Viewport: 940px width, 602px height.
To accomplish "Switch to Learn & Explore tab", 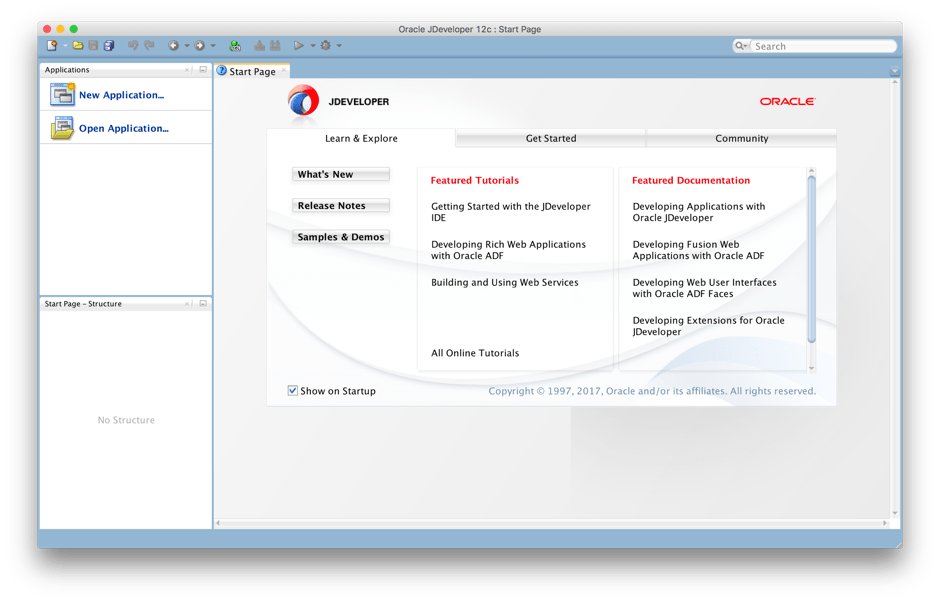I will (361, 139).
